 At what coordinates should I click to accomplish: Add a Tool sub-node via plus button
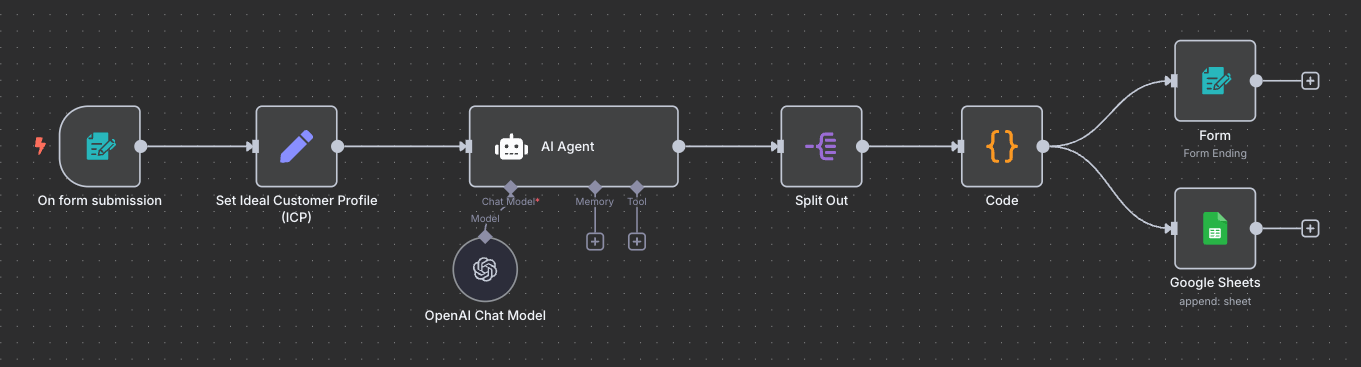pyautogui.click(x=637, y=241)
